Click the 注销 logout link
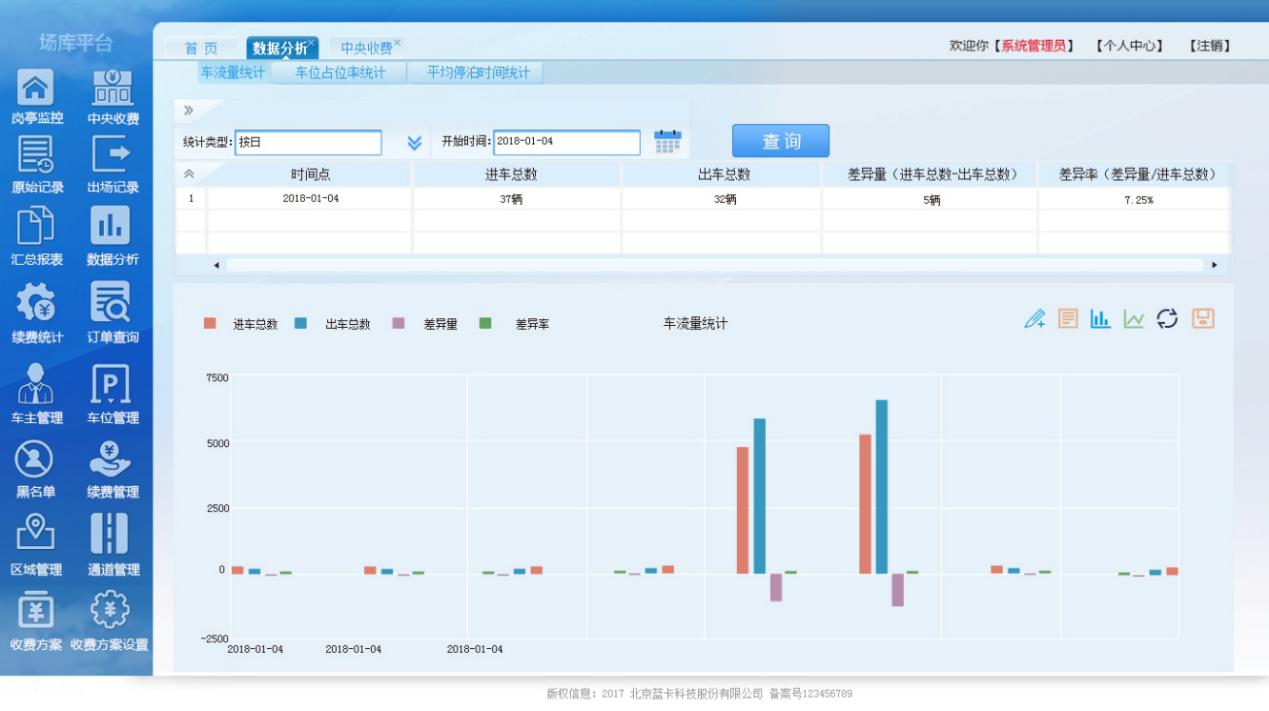Image resolution: width=1269 pixels, height=711 pixels. [1208, 46]
